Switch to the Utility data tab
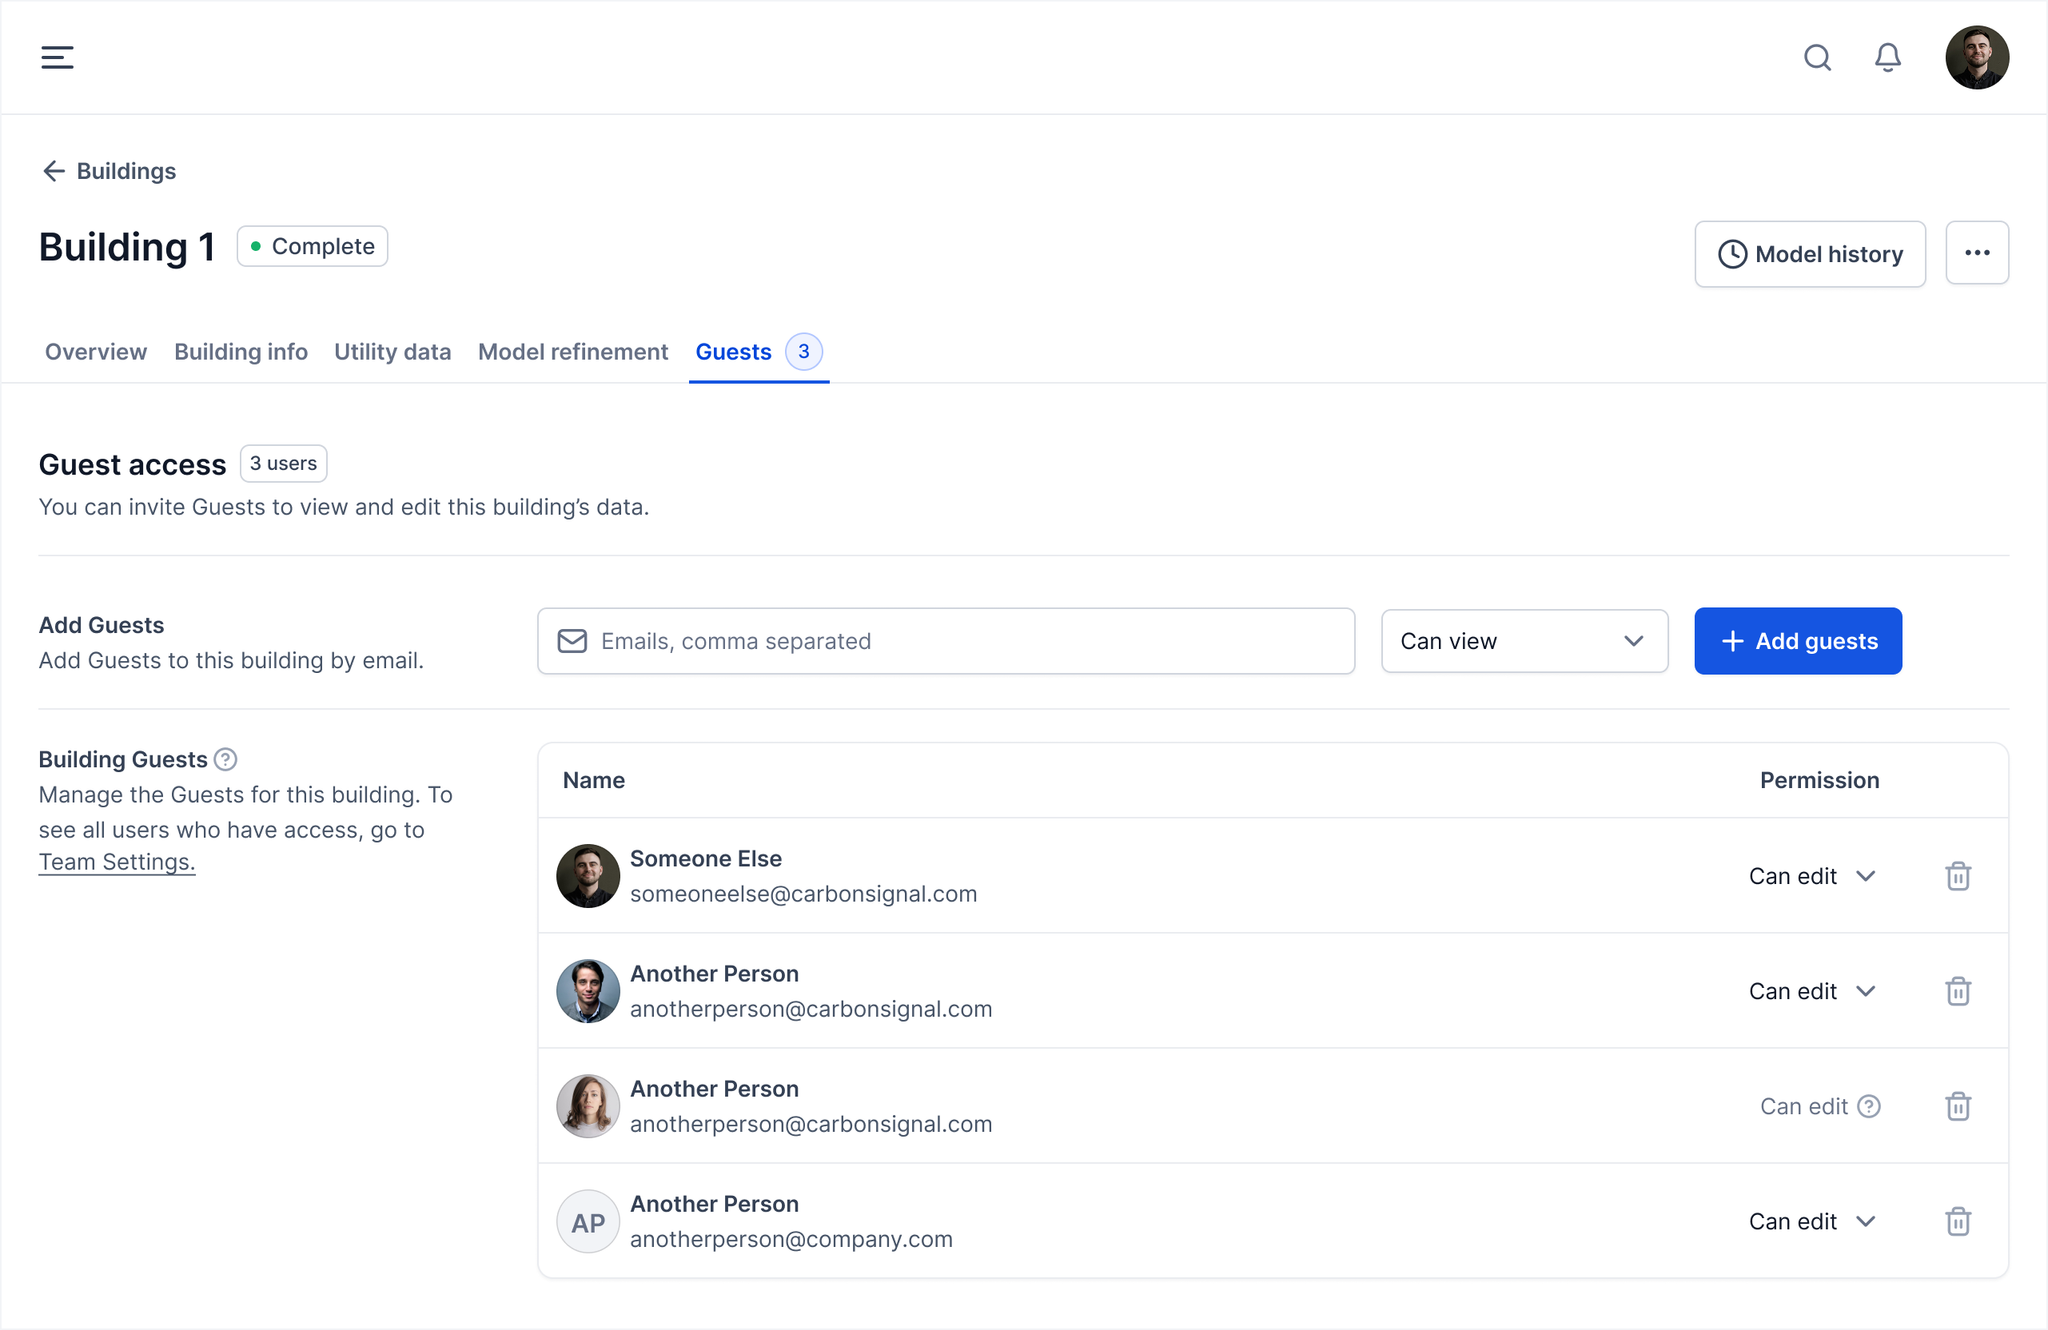The image size is (2048, 1330). tap(392, 352)
